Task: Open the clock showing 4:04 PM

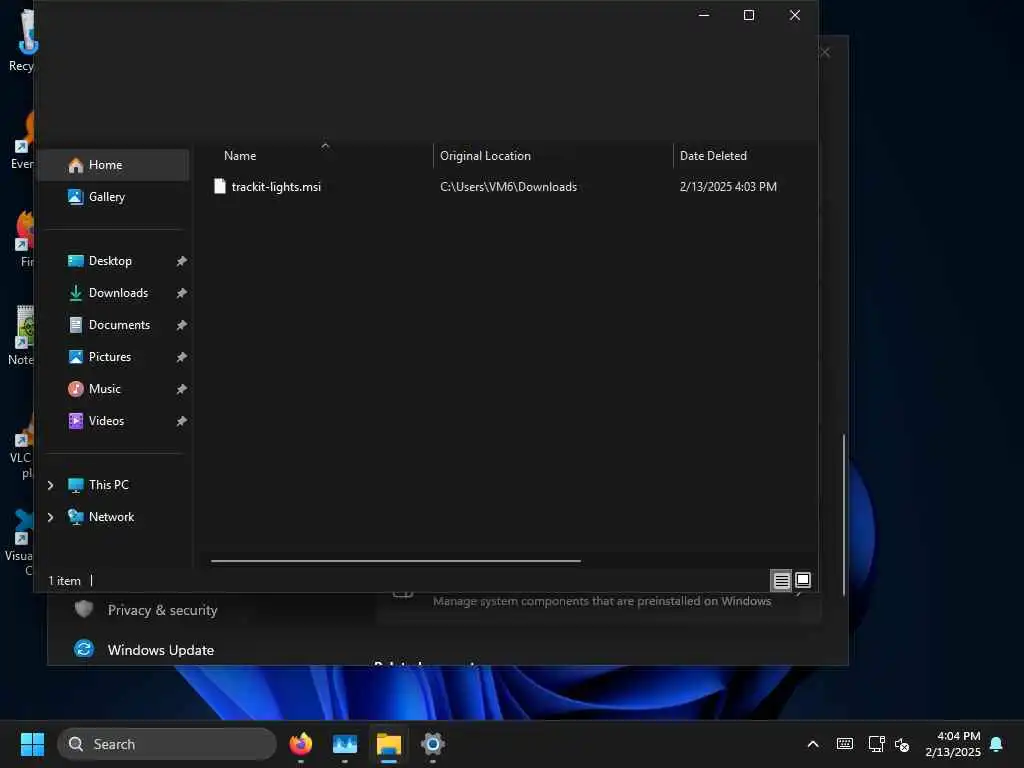Action: 953,744
